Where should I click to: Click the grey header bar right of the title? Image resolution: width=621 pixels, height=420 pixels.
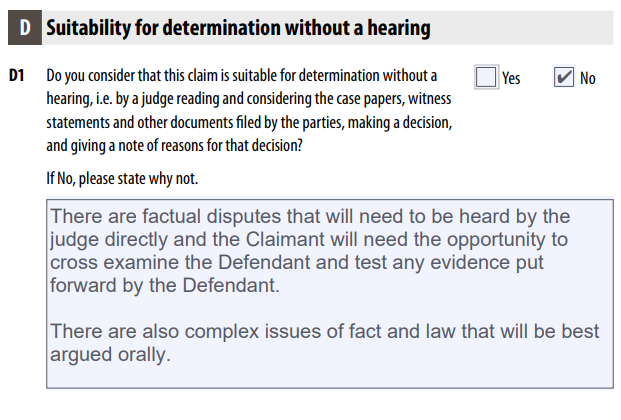coord(523,28)
